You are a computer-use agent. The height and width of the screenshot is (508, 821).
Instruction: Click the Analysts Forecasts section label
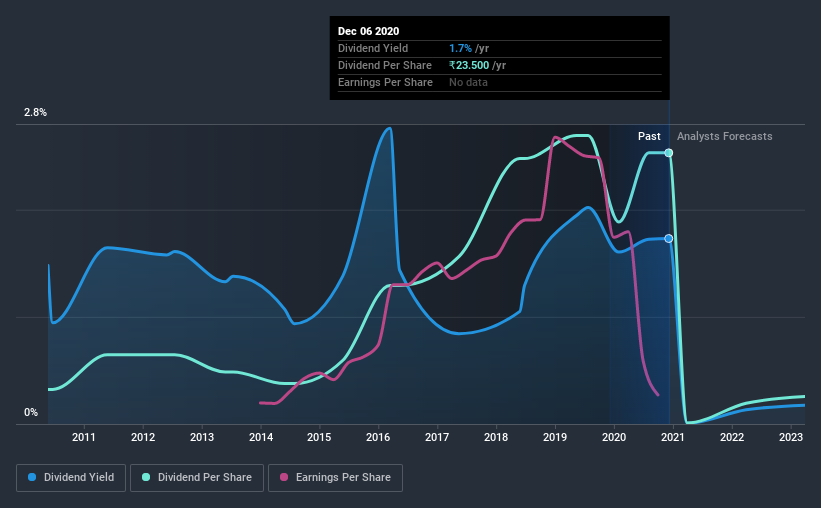(725, 136)
